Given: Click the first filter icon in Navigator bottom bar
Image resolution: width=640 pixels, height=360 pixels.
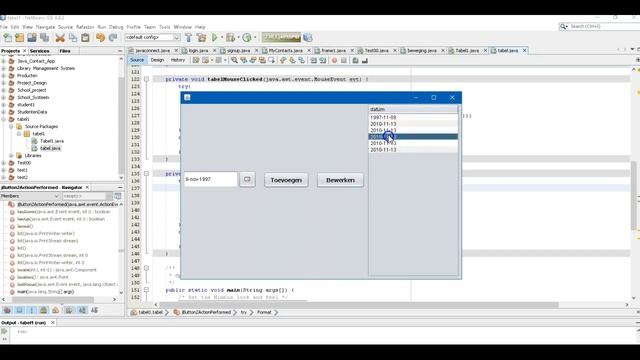Looking at the screenshot, I should pyautogui.click(x=7, y=311).
